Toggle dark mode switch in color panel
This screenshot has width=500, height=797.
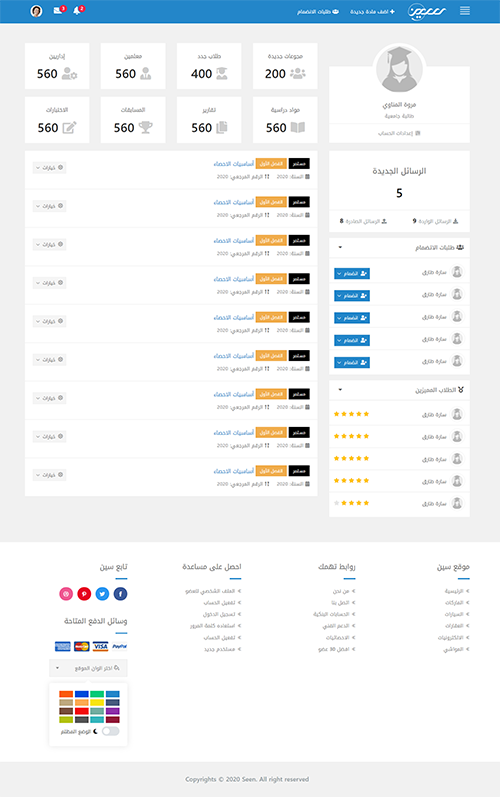pos(110,731)
